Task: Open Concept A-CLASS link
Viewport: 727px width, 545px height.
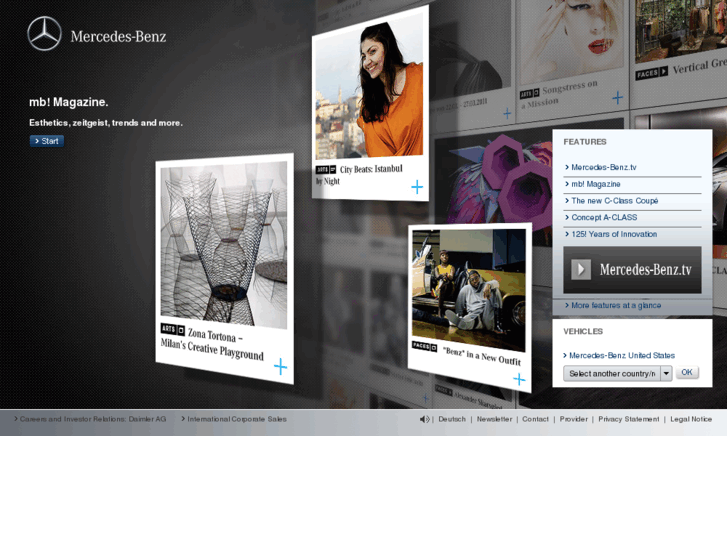Action: [x=604, y=218]
